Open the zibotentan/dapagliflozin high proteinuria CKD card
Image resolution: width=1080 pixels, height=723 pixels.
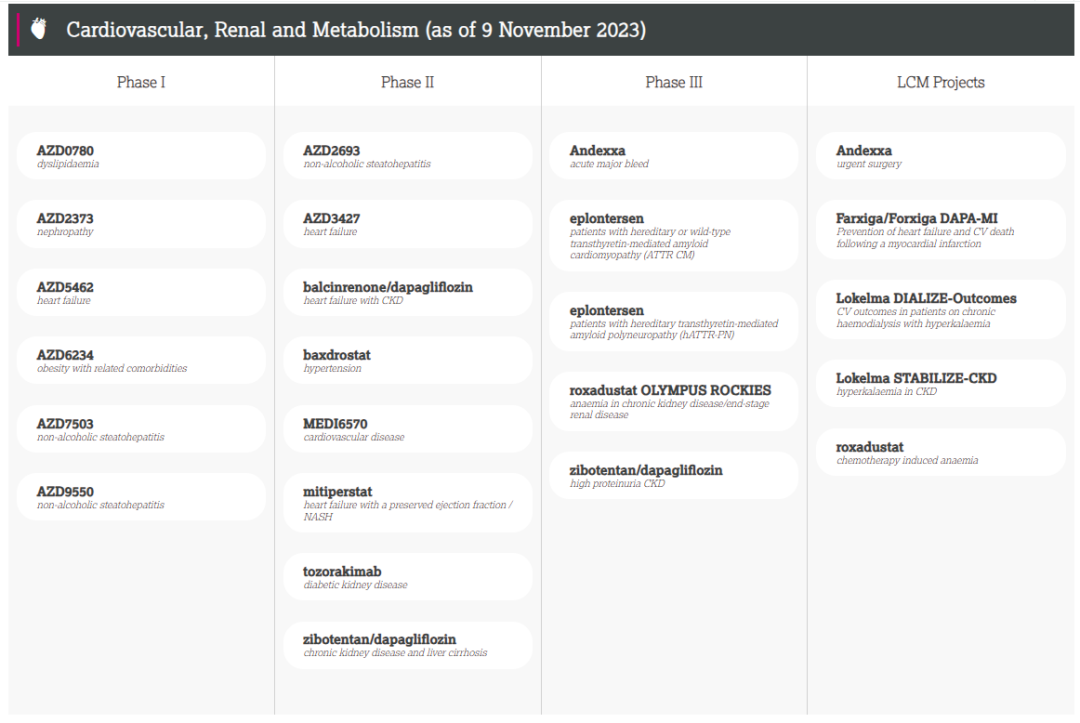(674, 475)
